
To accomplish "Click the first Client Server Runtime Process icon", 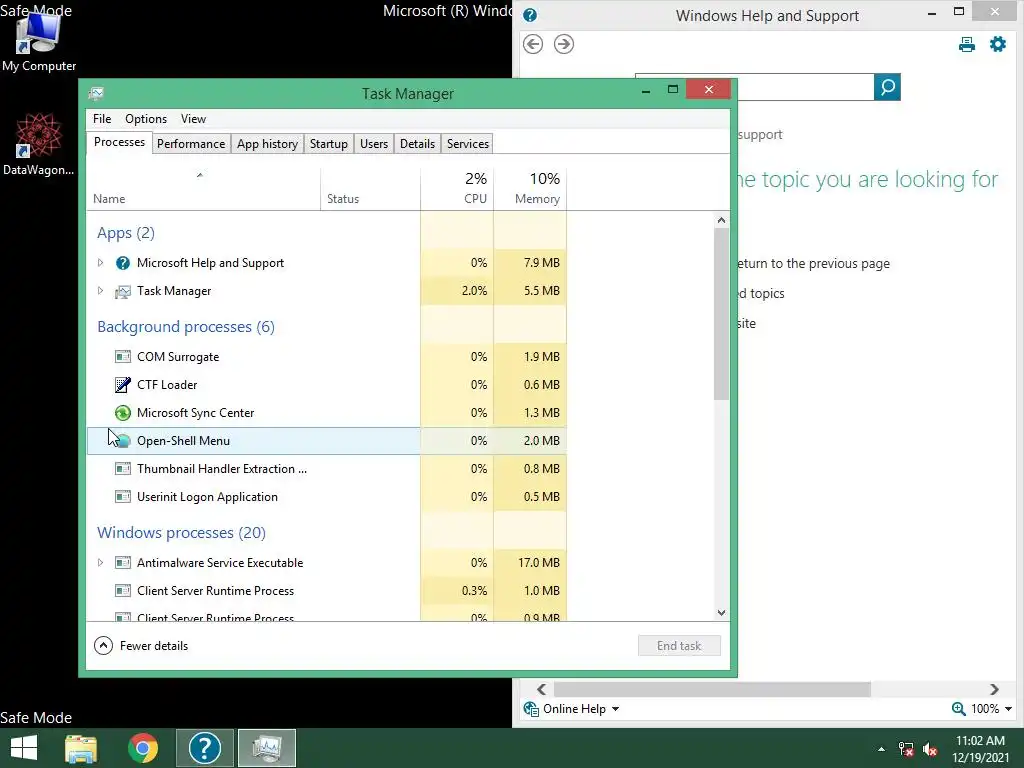I will [x=123, y=590].
